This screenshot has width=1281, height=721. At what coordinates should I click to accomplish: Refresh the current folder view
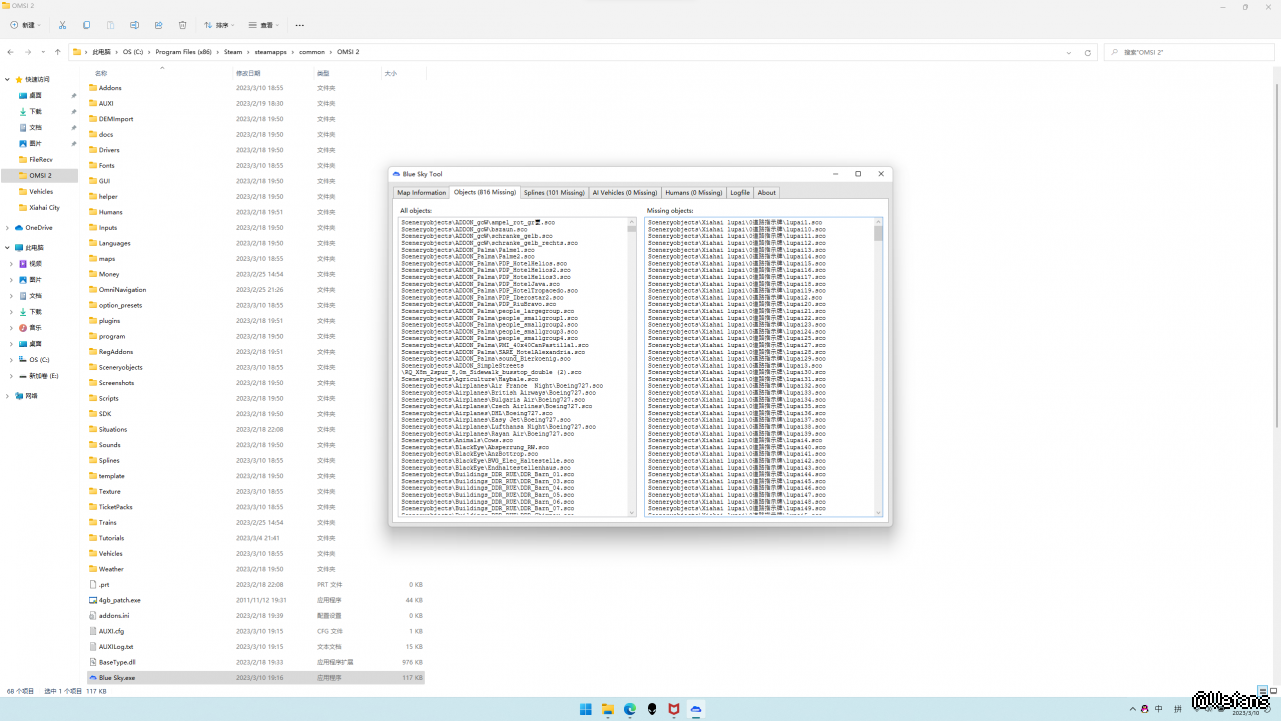pos(1087,52)
